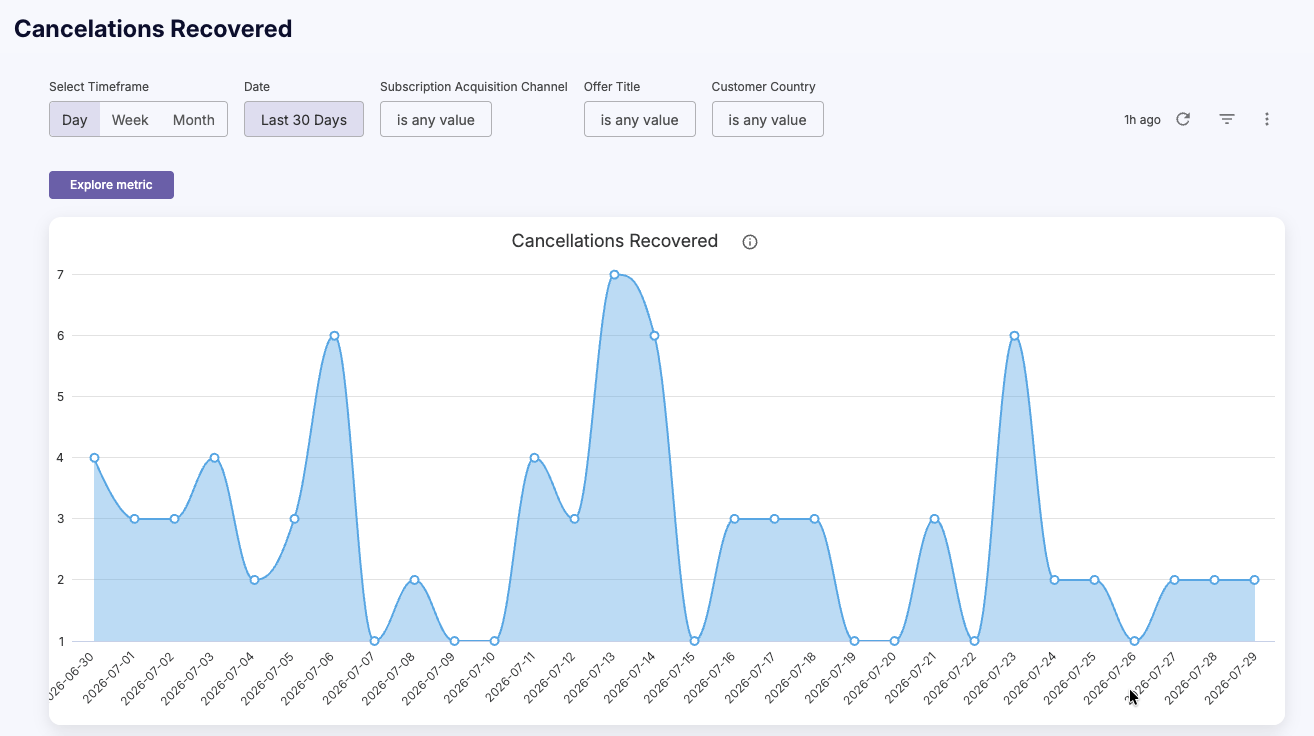Screen dimensions: 1314x736
Task: Switch timeframe to Month
Action: click(193, 119)
